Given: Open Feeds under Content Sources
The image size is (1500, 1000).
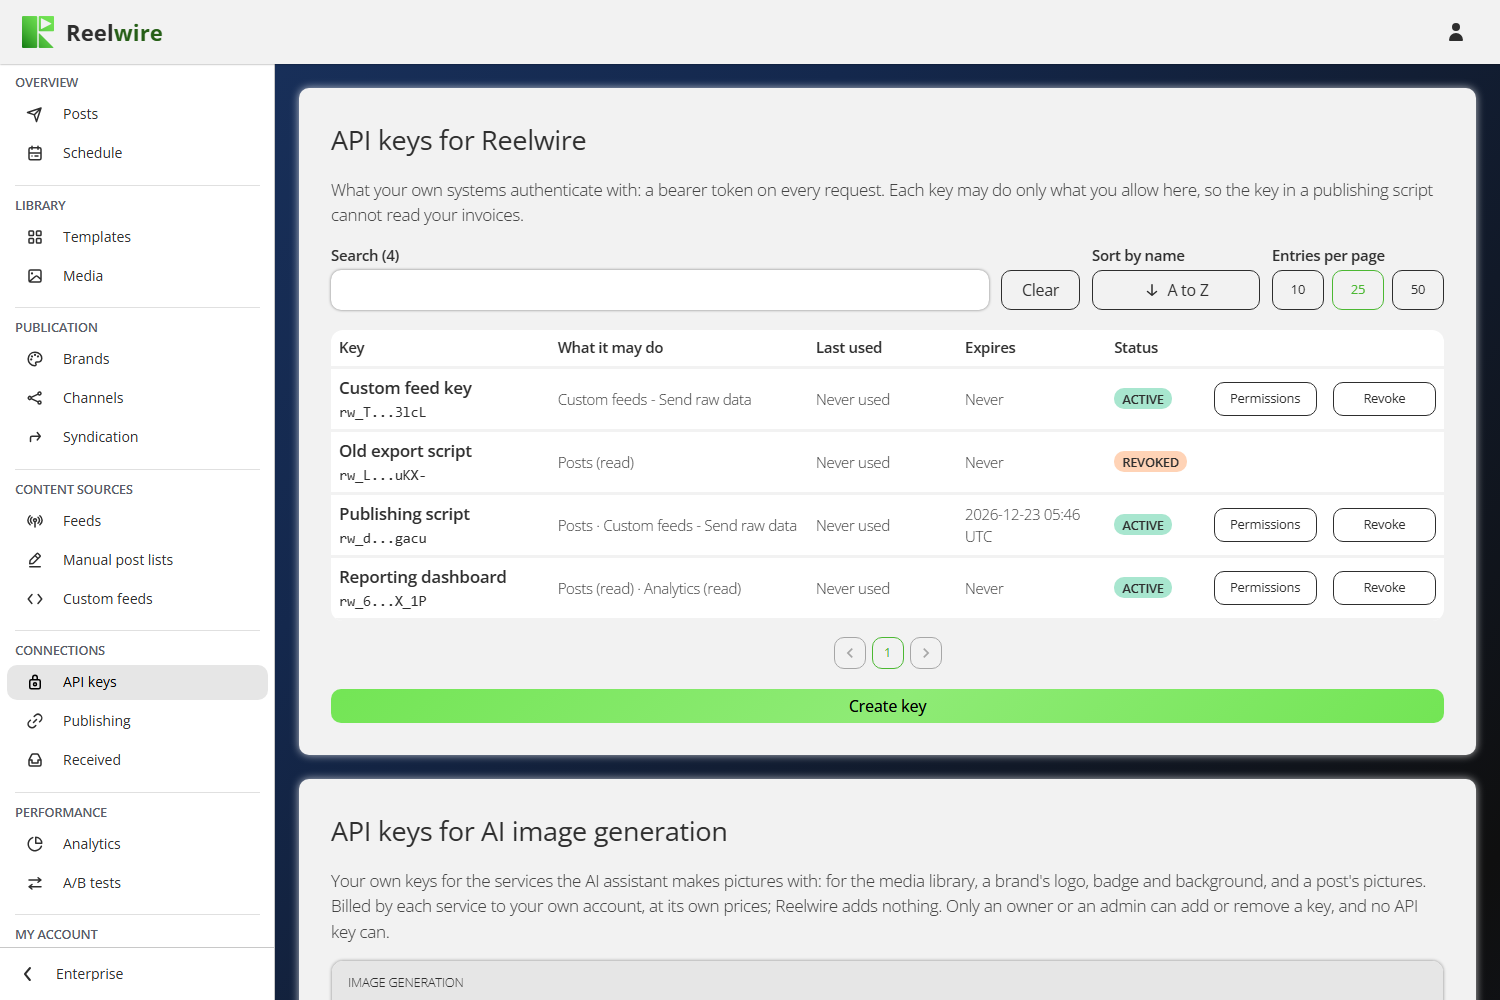Looking at the screenshot, I should (x=137, y=521).
